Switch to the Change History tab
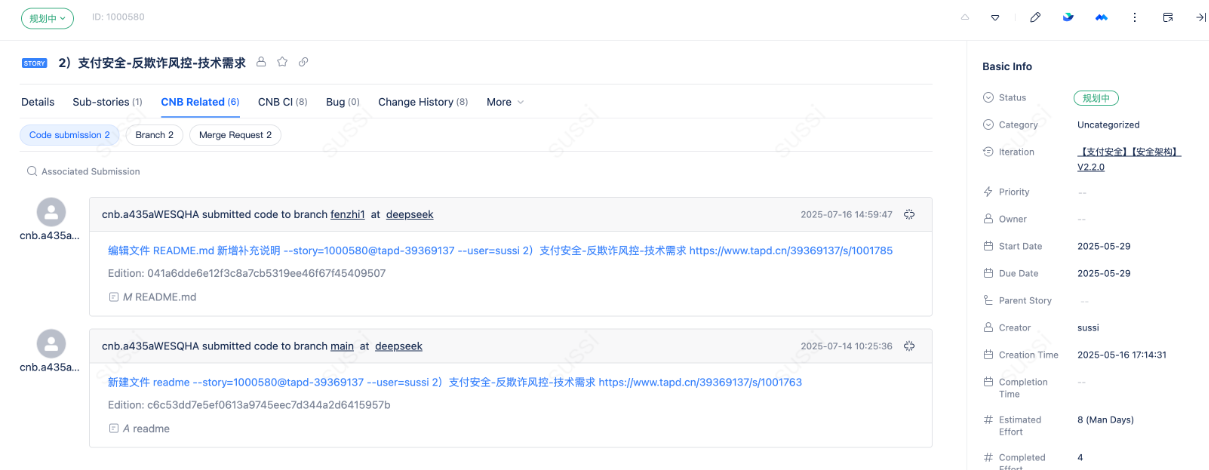The height and width of the screenshot is (470, 1209). 422,102
